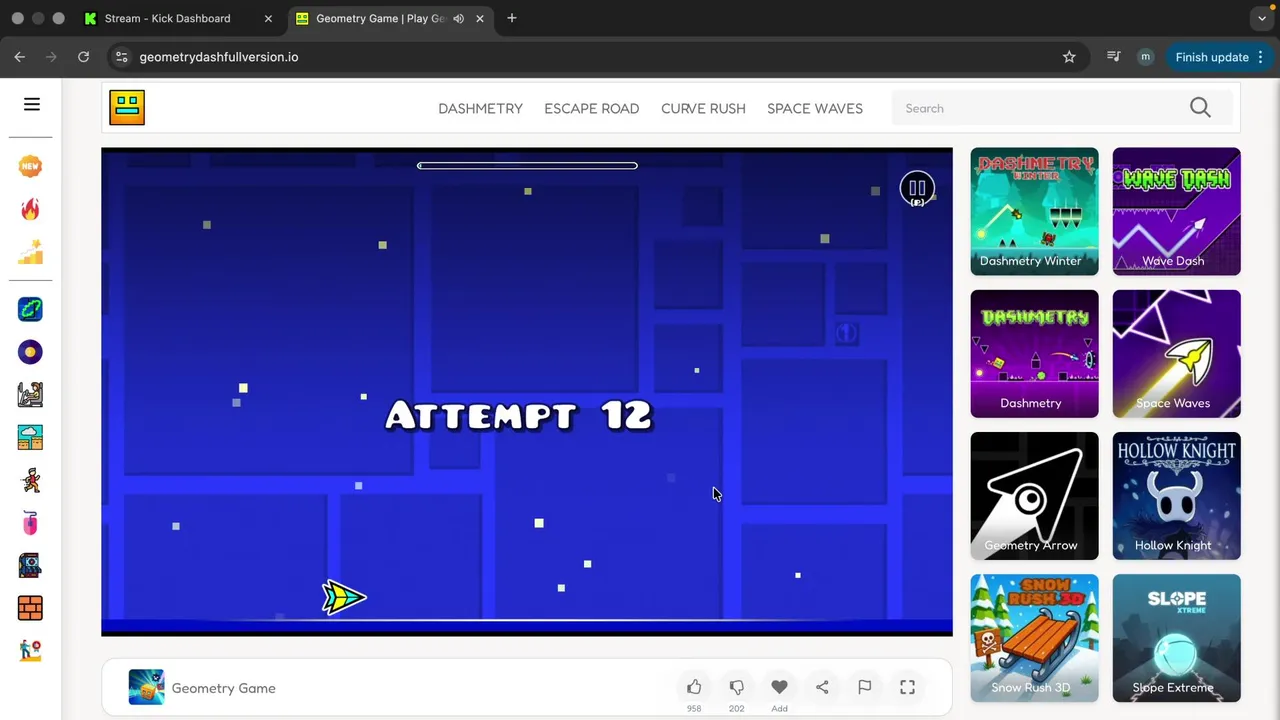Close the Geometry Game tab
Screen dimensions: 1280x720
[480, 18]
